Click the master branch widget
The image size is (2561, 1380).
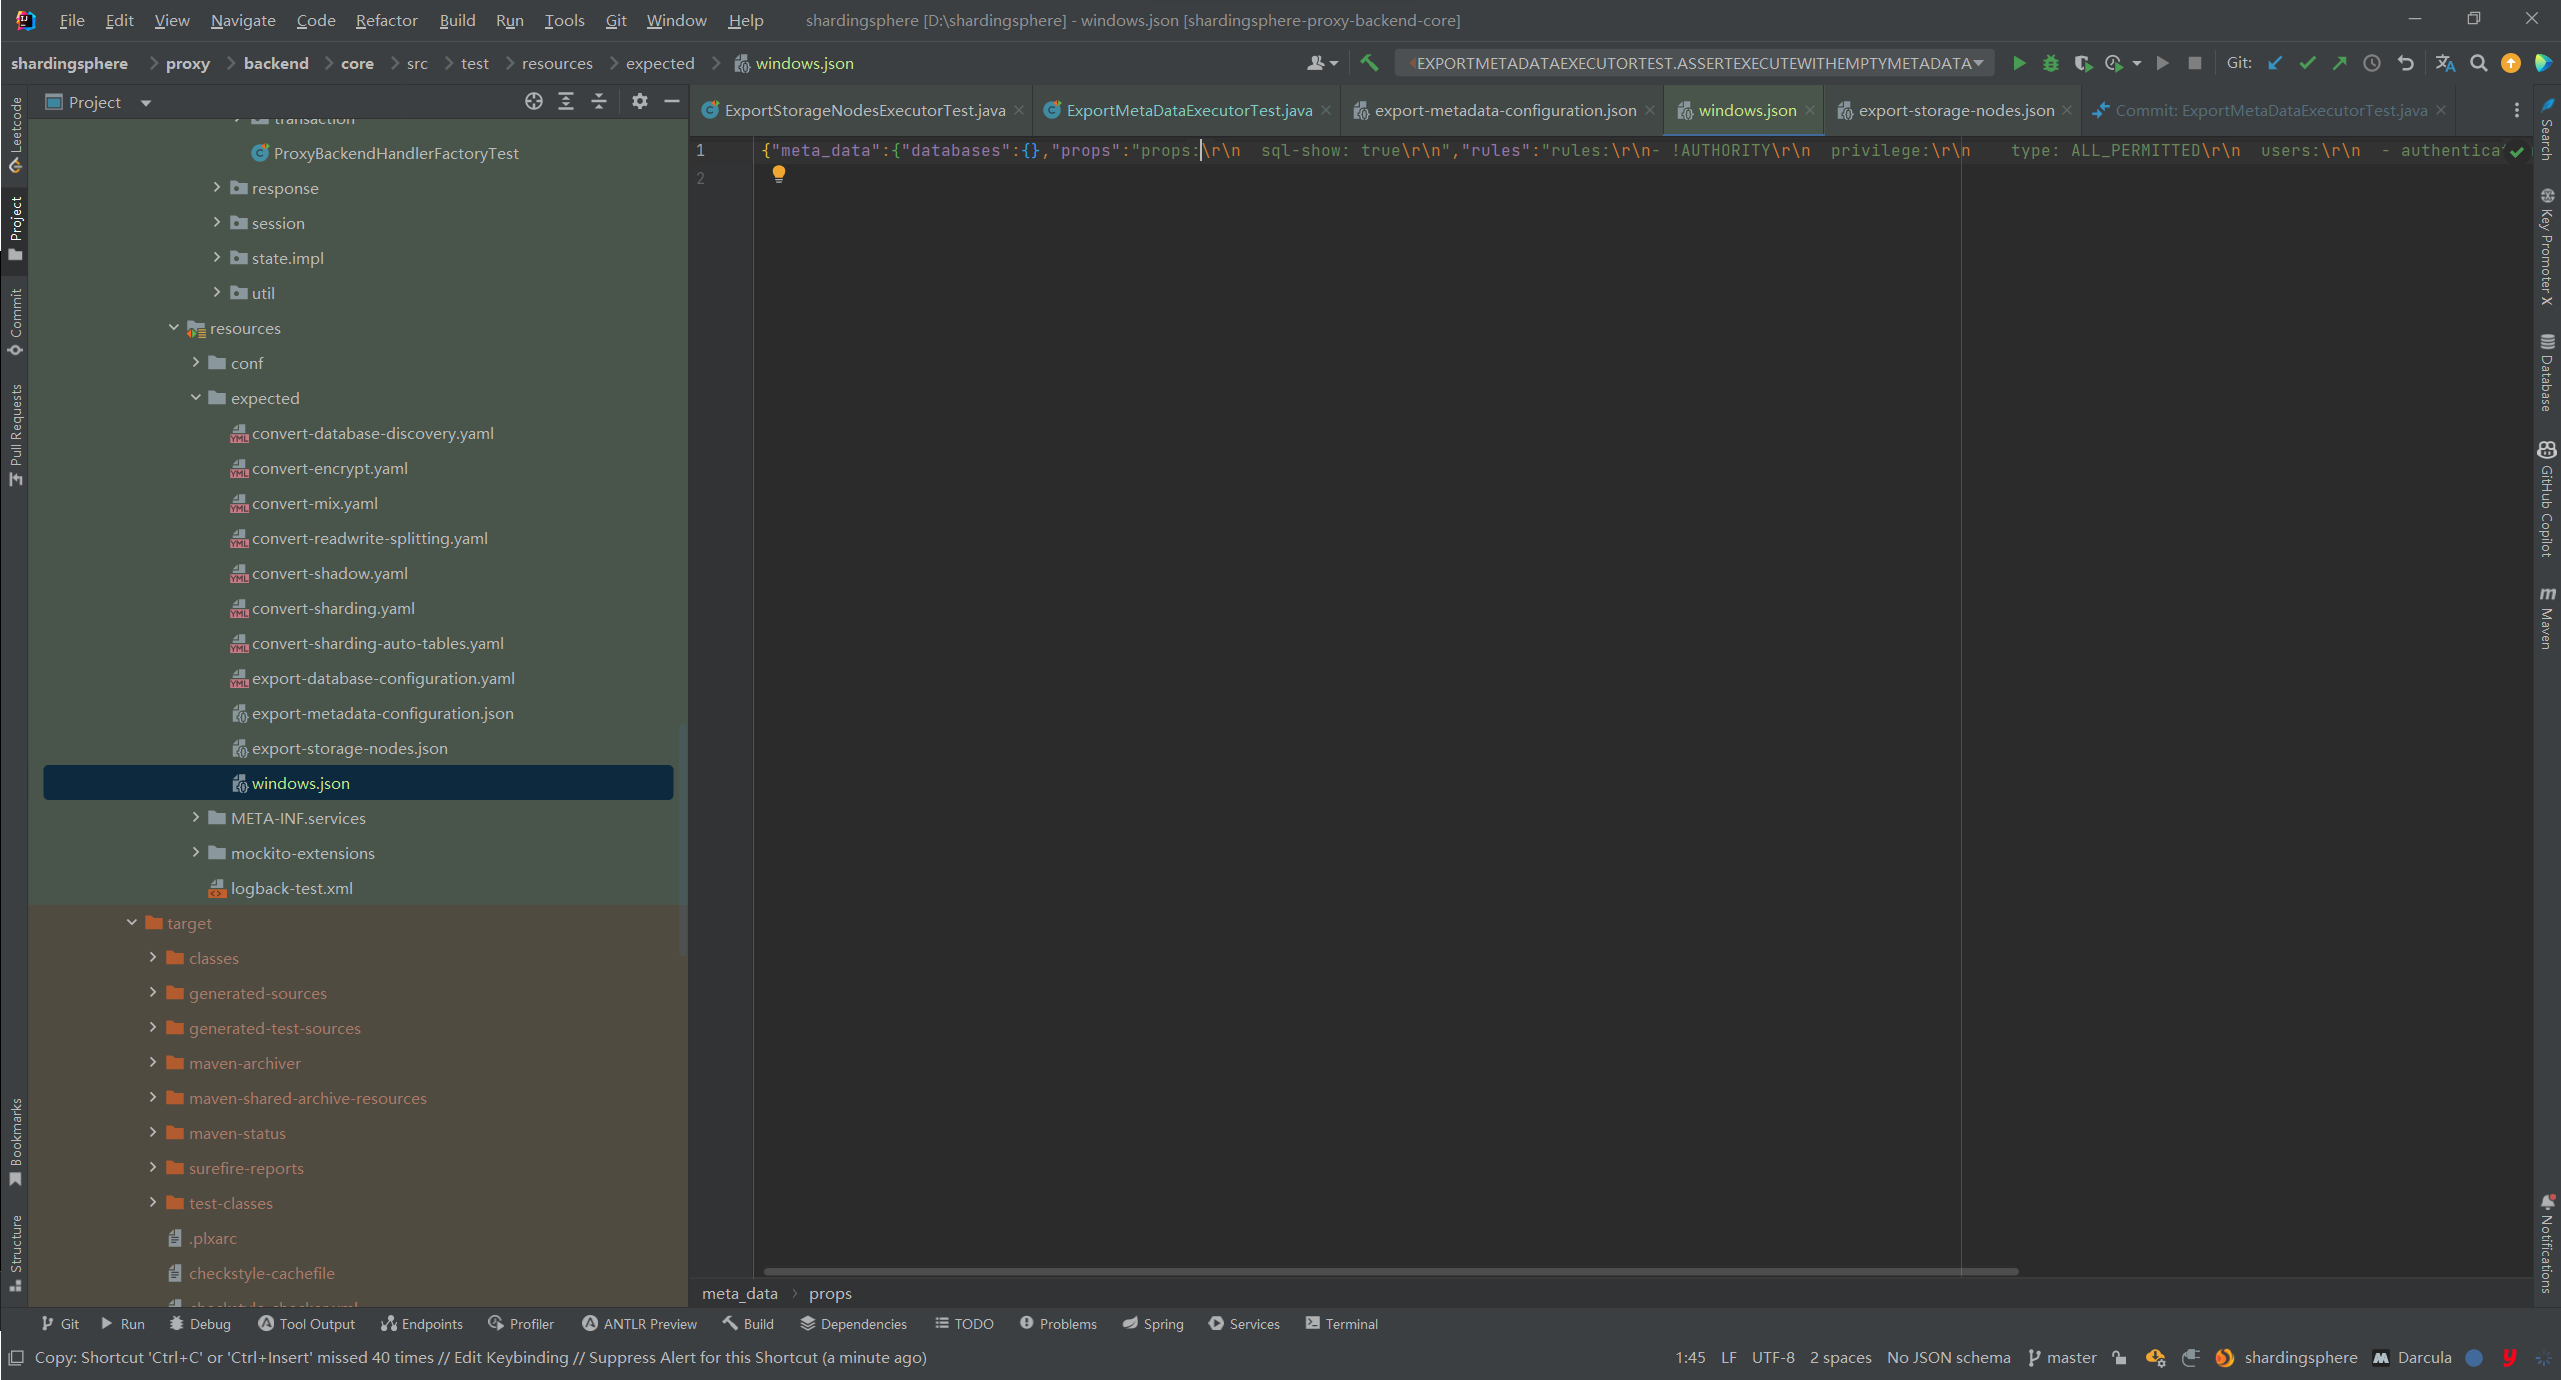click(x=2062, y=1357)
